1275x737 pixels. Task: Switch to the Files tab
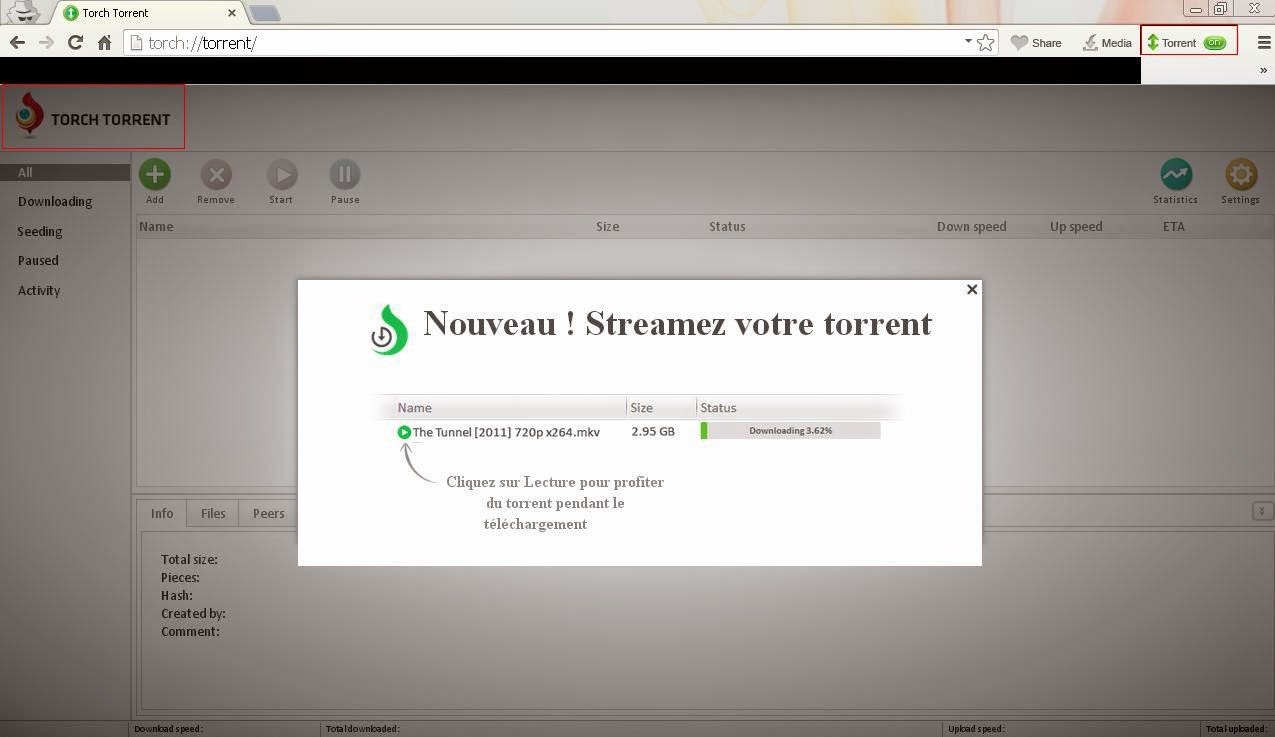(x=213, y=513)
